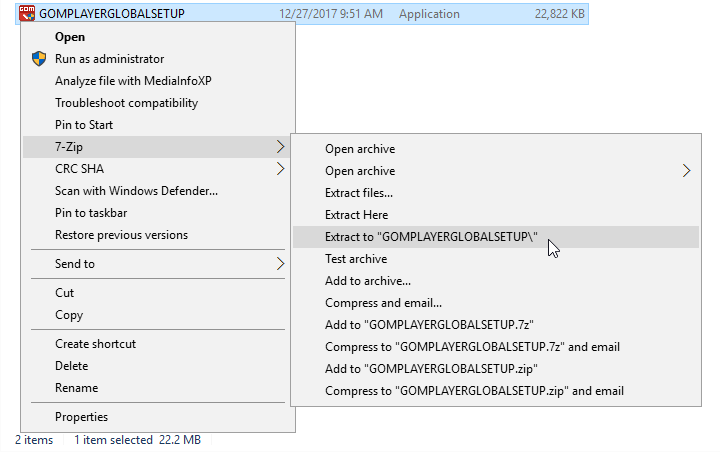Expand the Send to submenu arrow

(281, 264)
